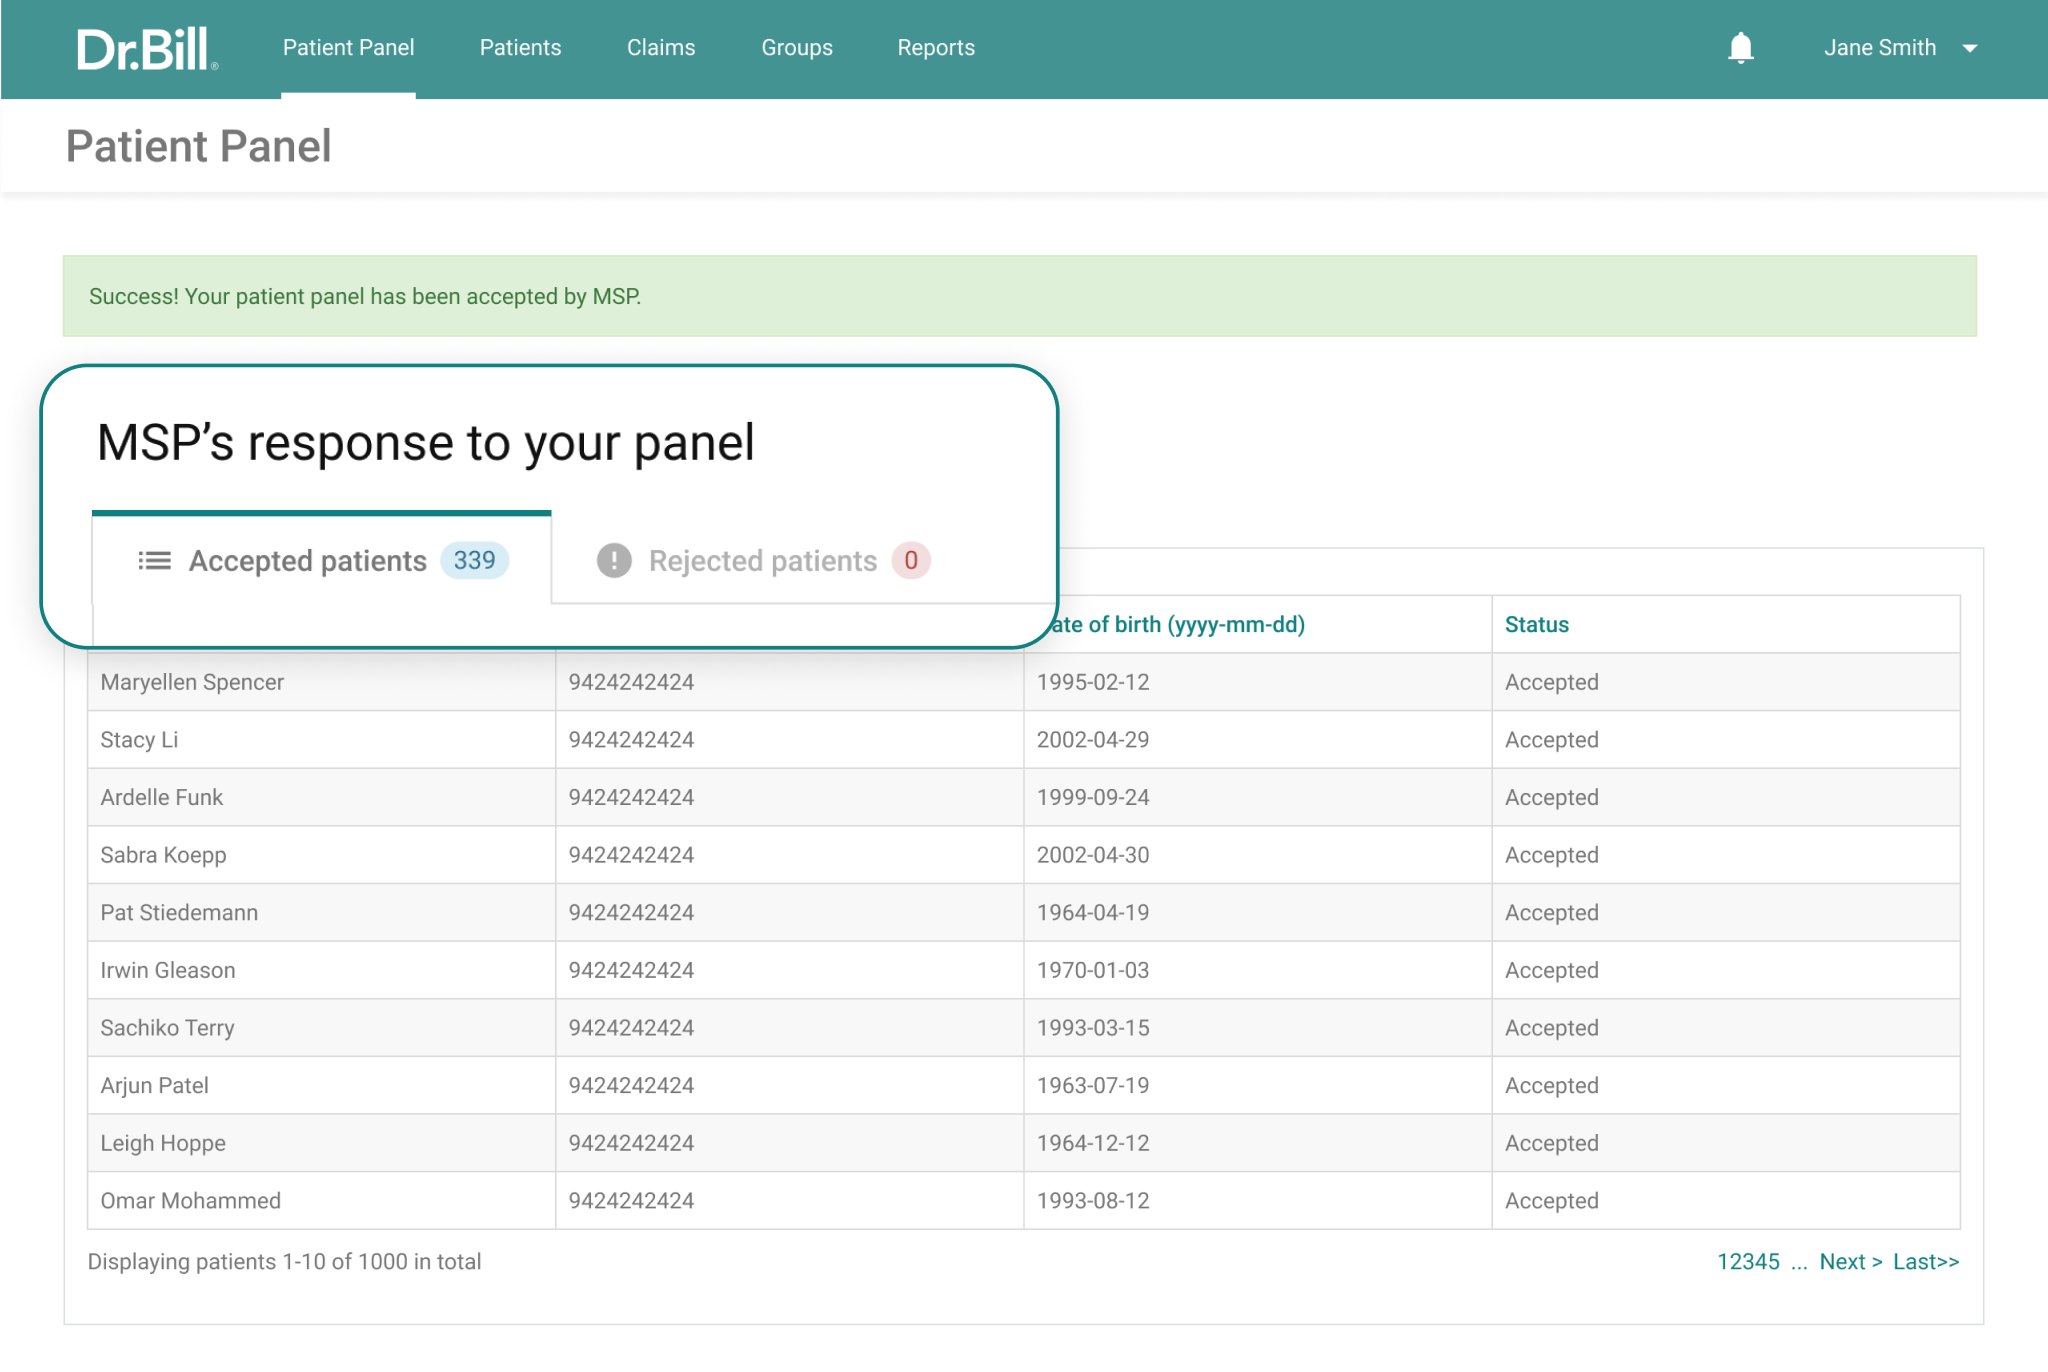
Task: Switch to the Accepted patients tab
Action: [x=322, y=560]
